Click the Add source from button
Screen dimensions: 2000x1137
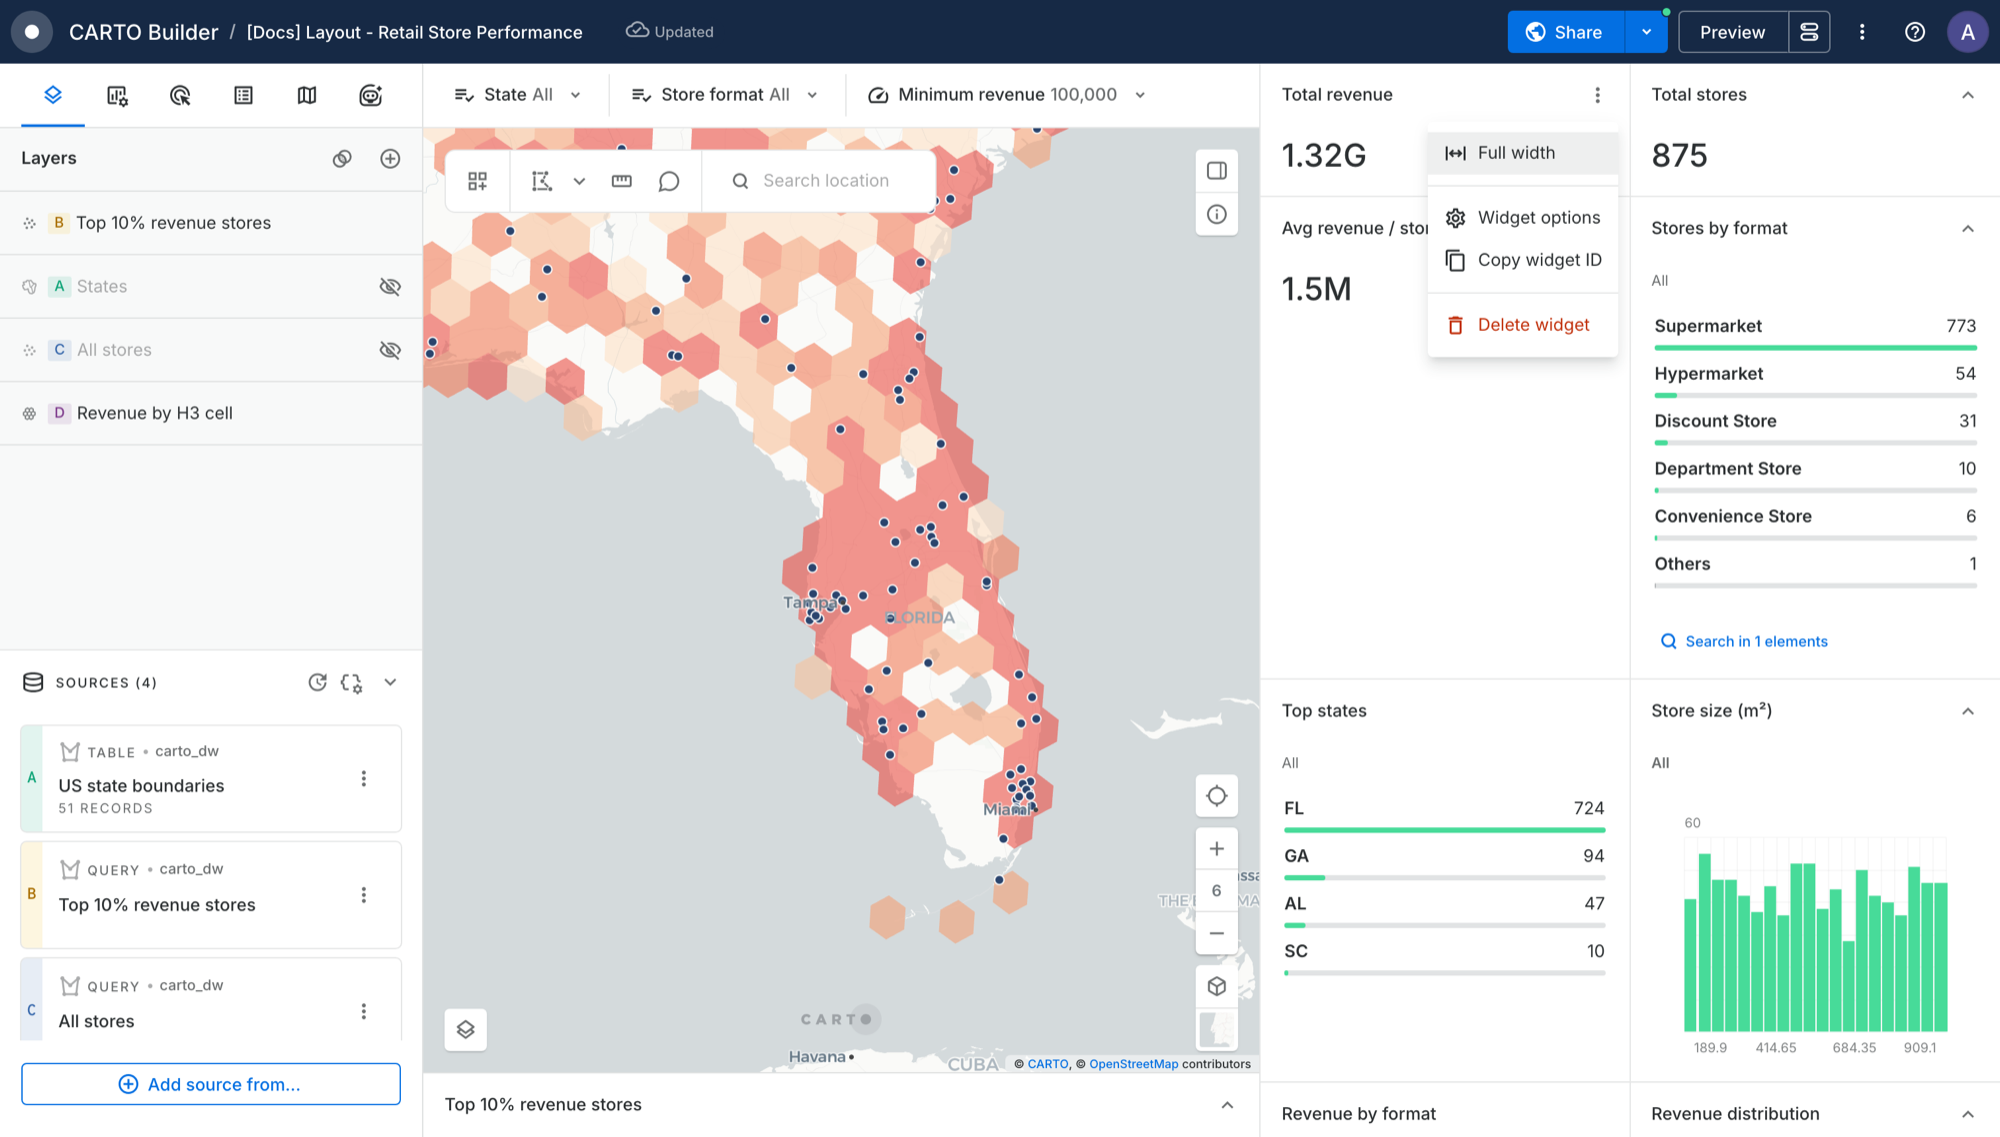[211, 1084]
